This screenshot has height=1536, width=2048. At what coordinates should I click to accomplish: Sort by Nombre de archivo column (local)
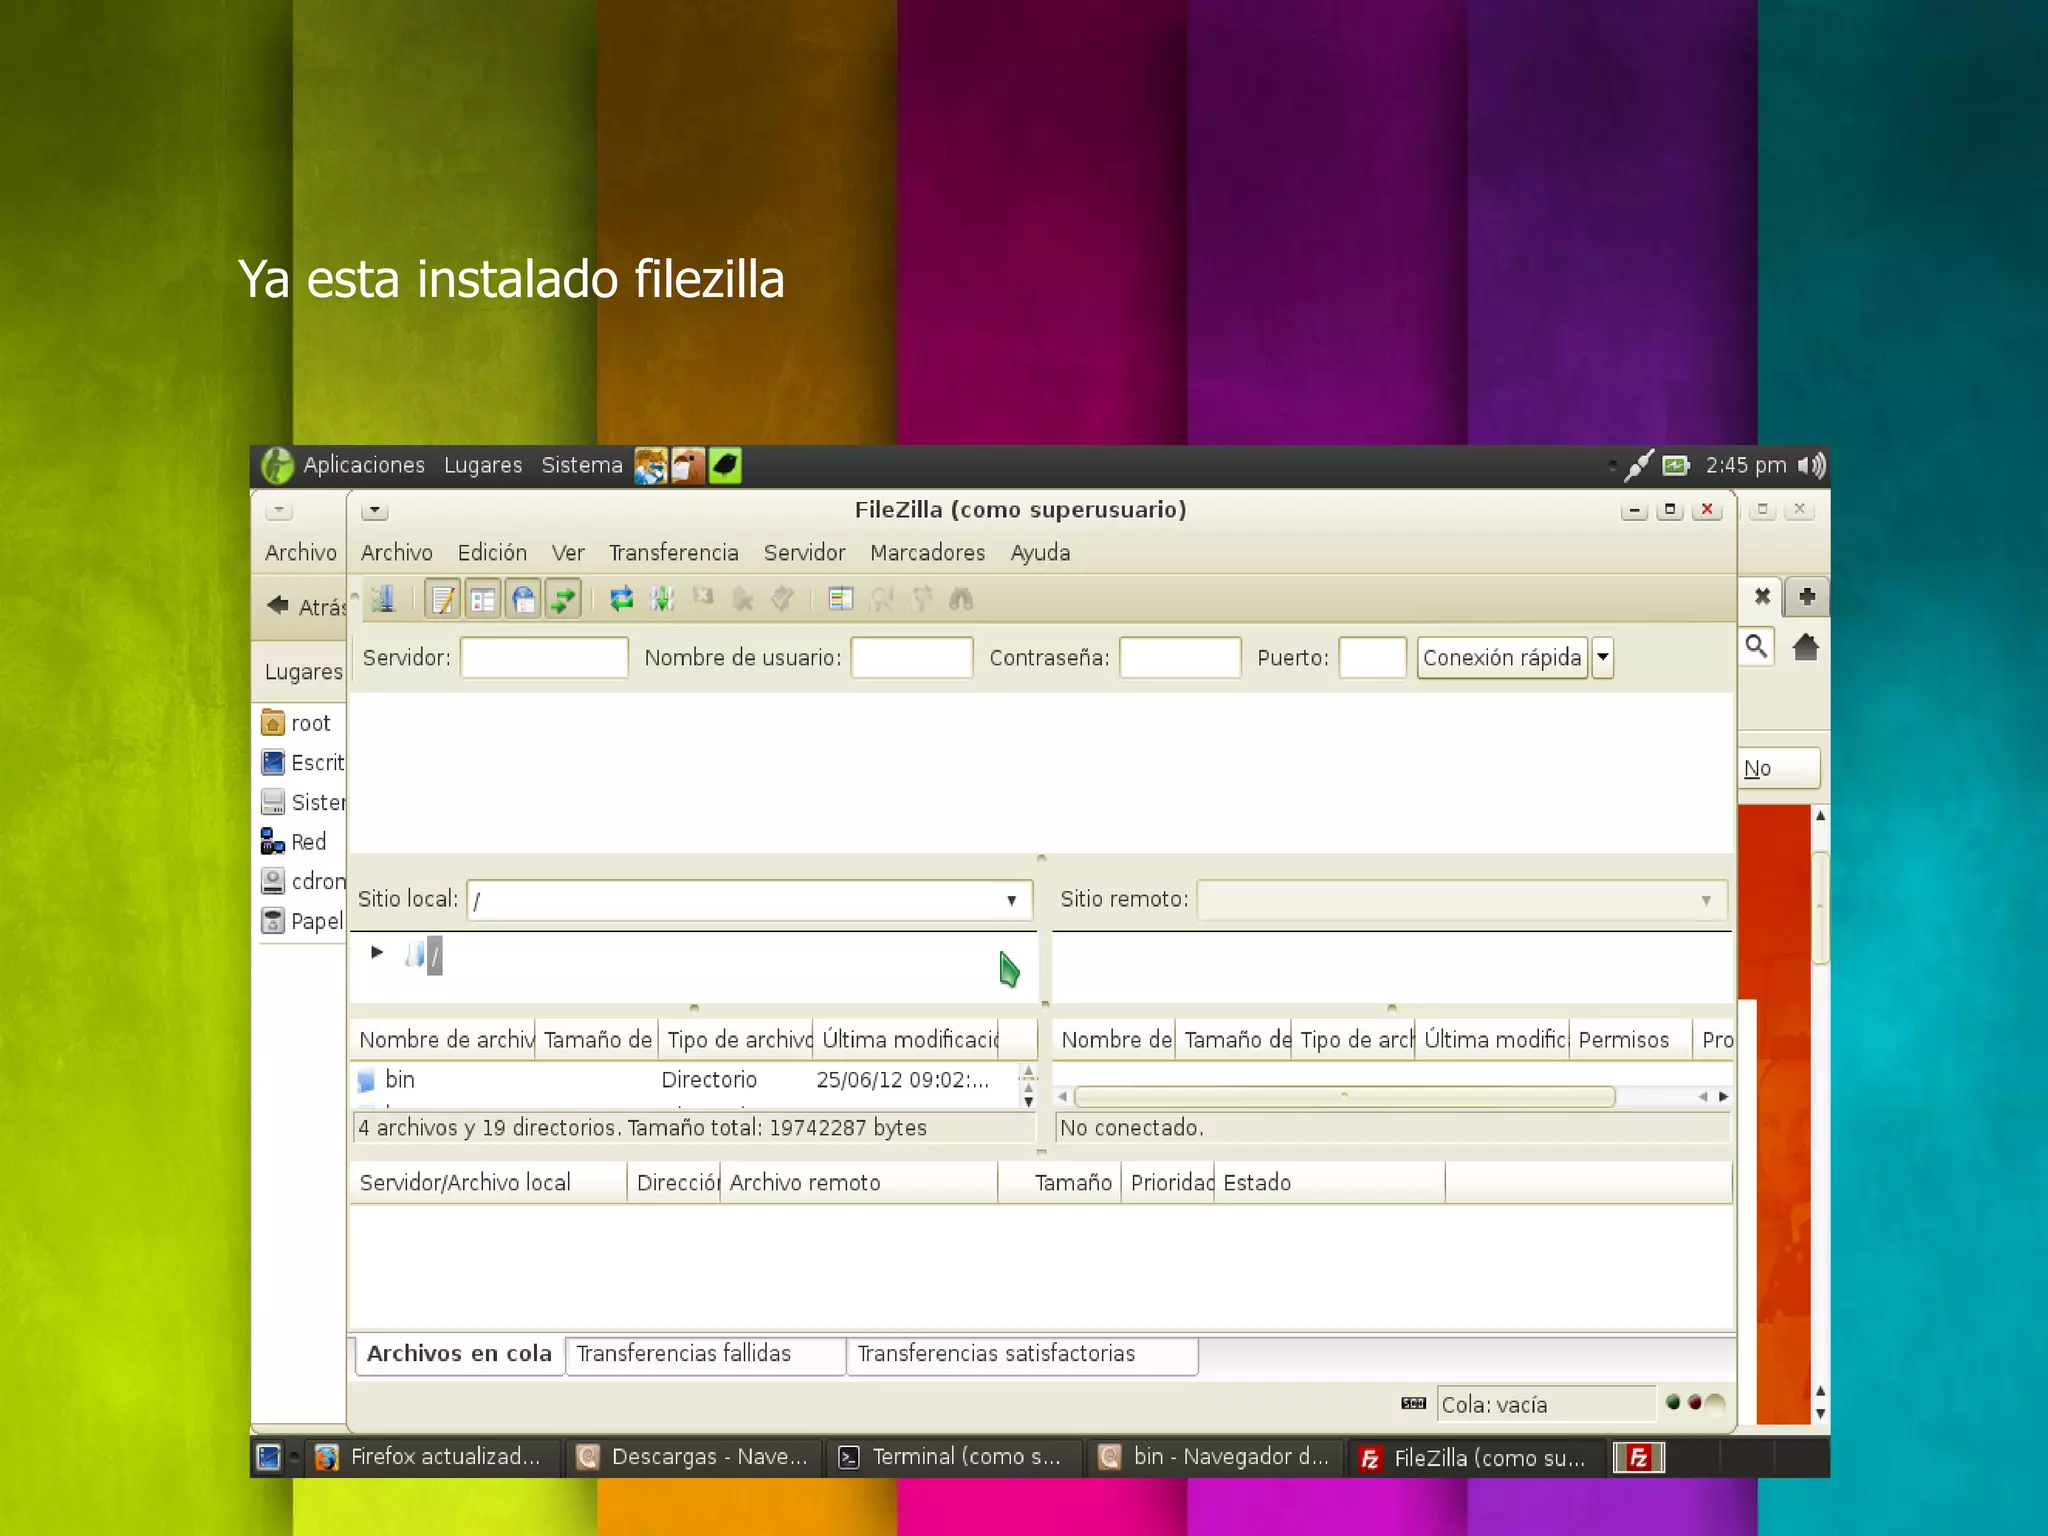coord(445,1040)
